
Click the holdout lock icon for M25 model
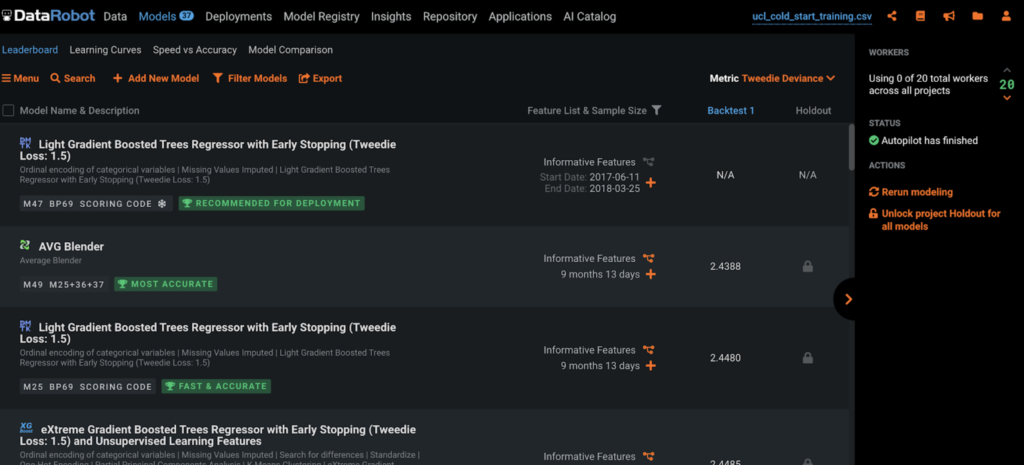tap(808, 358)
